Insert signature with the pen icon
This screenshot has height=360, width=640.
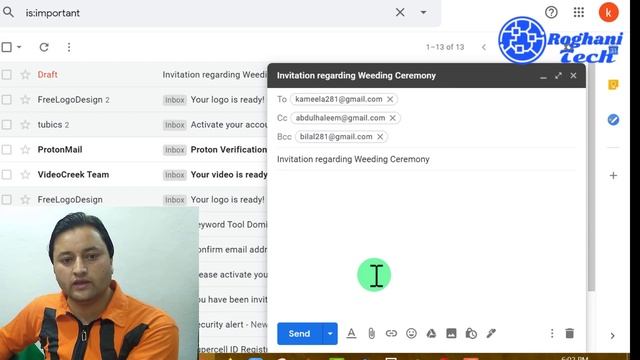[491, 333]
